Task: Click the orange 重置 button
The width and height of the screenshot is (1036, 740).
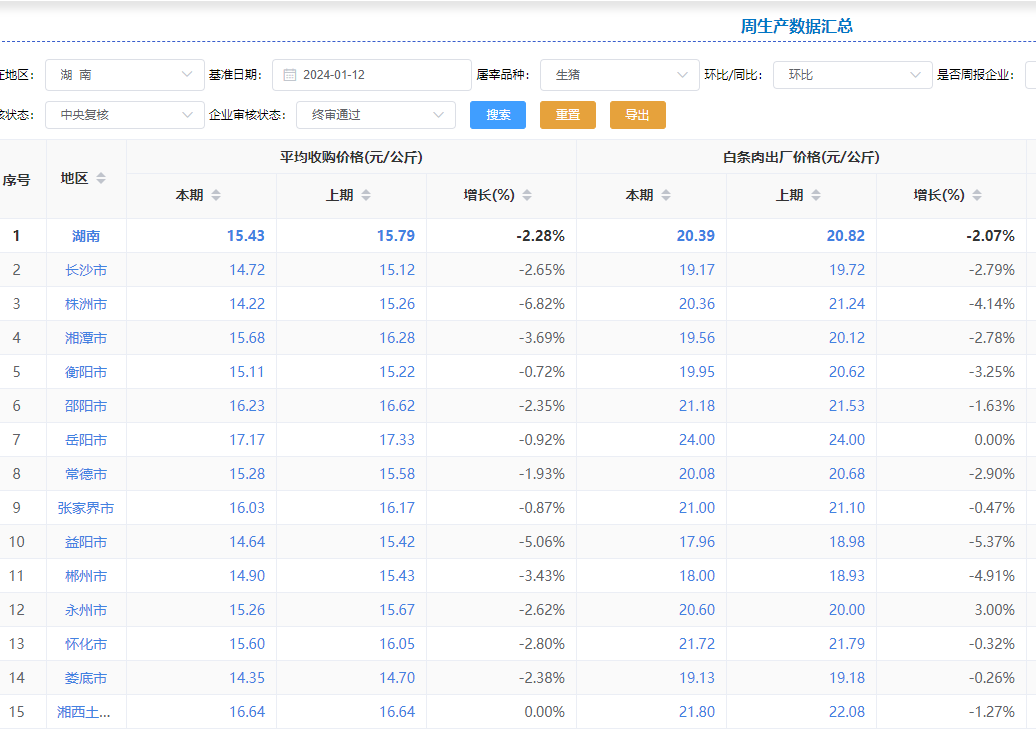Action: click(x=568, y=115)
